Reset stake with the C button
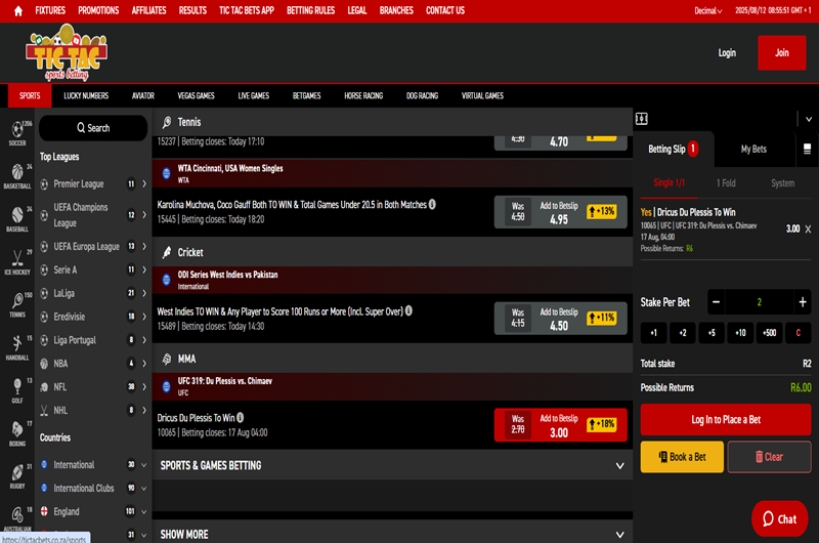The width and height of the screenshot is (819, 543). click(x=798, y=333)
